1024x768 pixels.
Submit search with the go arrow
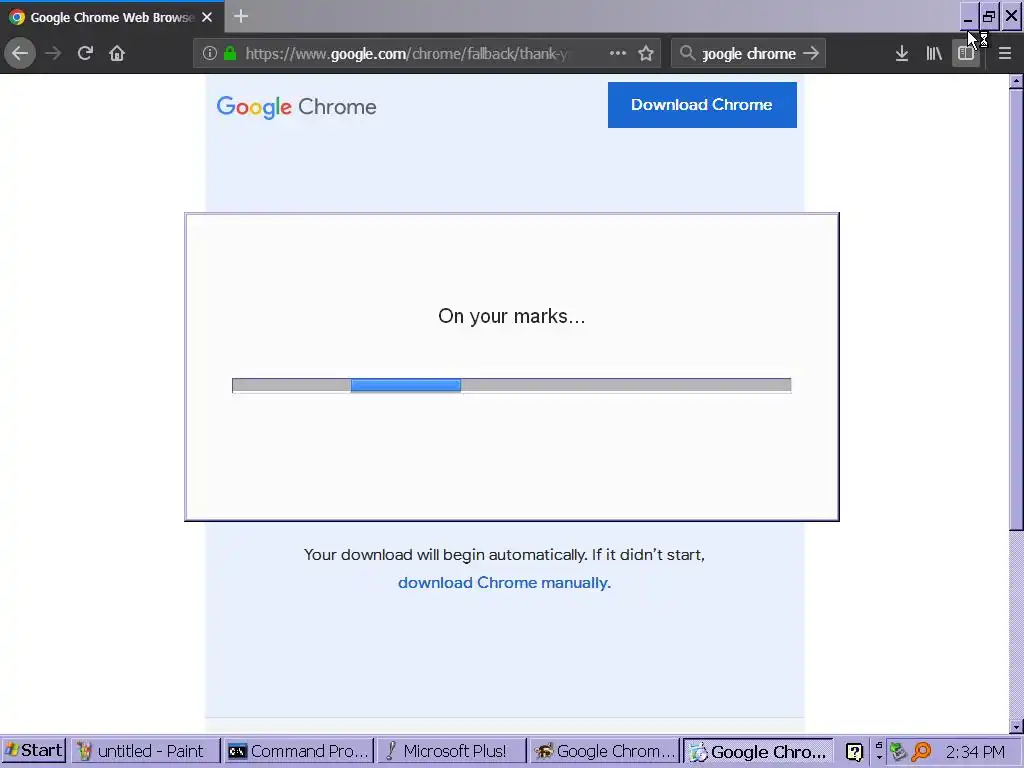(811, 53)
